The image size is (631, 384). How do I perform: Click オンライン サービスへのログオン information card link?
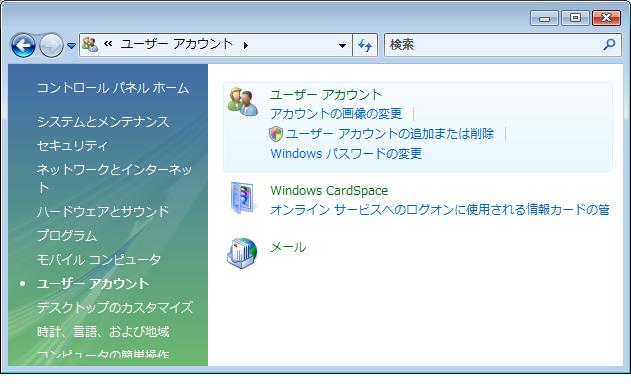440,209
